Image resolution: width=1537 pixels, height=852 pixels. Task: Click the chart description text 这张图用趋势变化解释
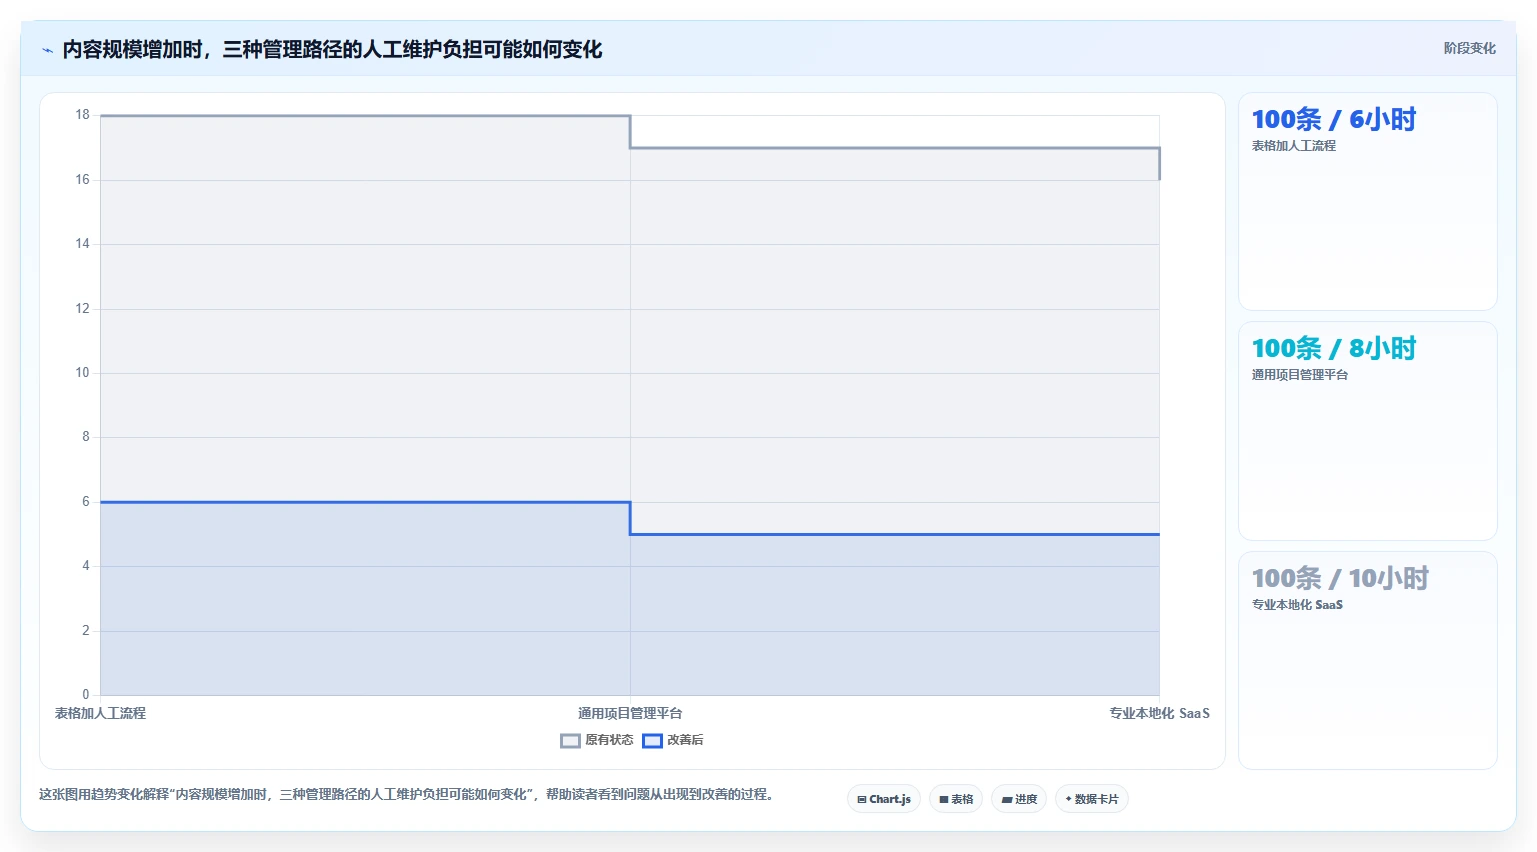click(x=406, y=795)
